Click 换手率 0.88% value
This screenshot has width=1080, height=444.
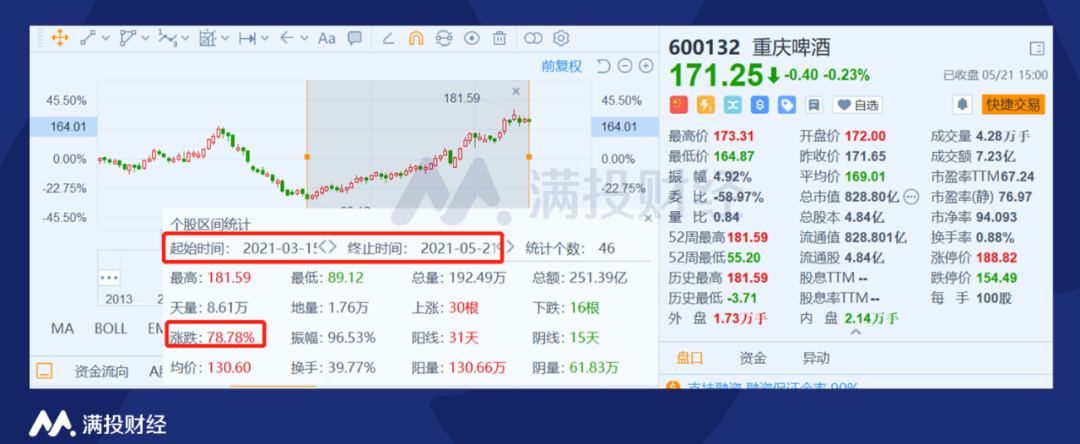(x=994, y=237)
